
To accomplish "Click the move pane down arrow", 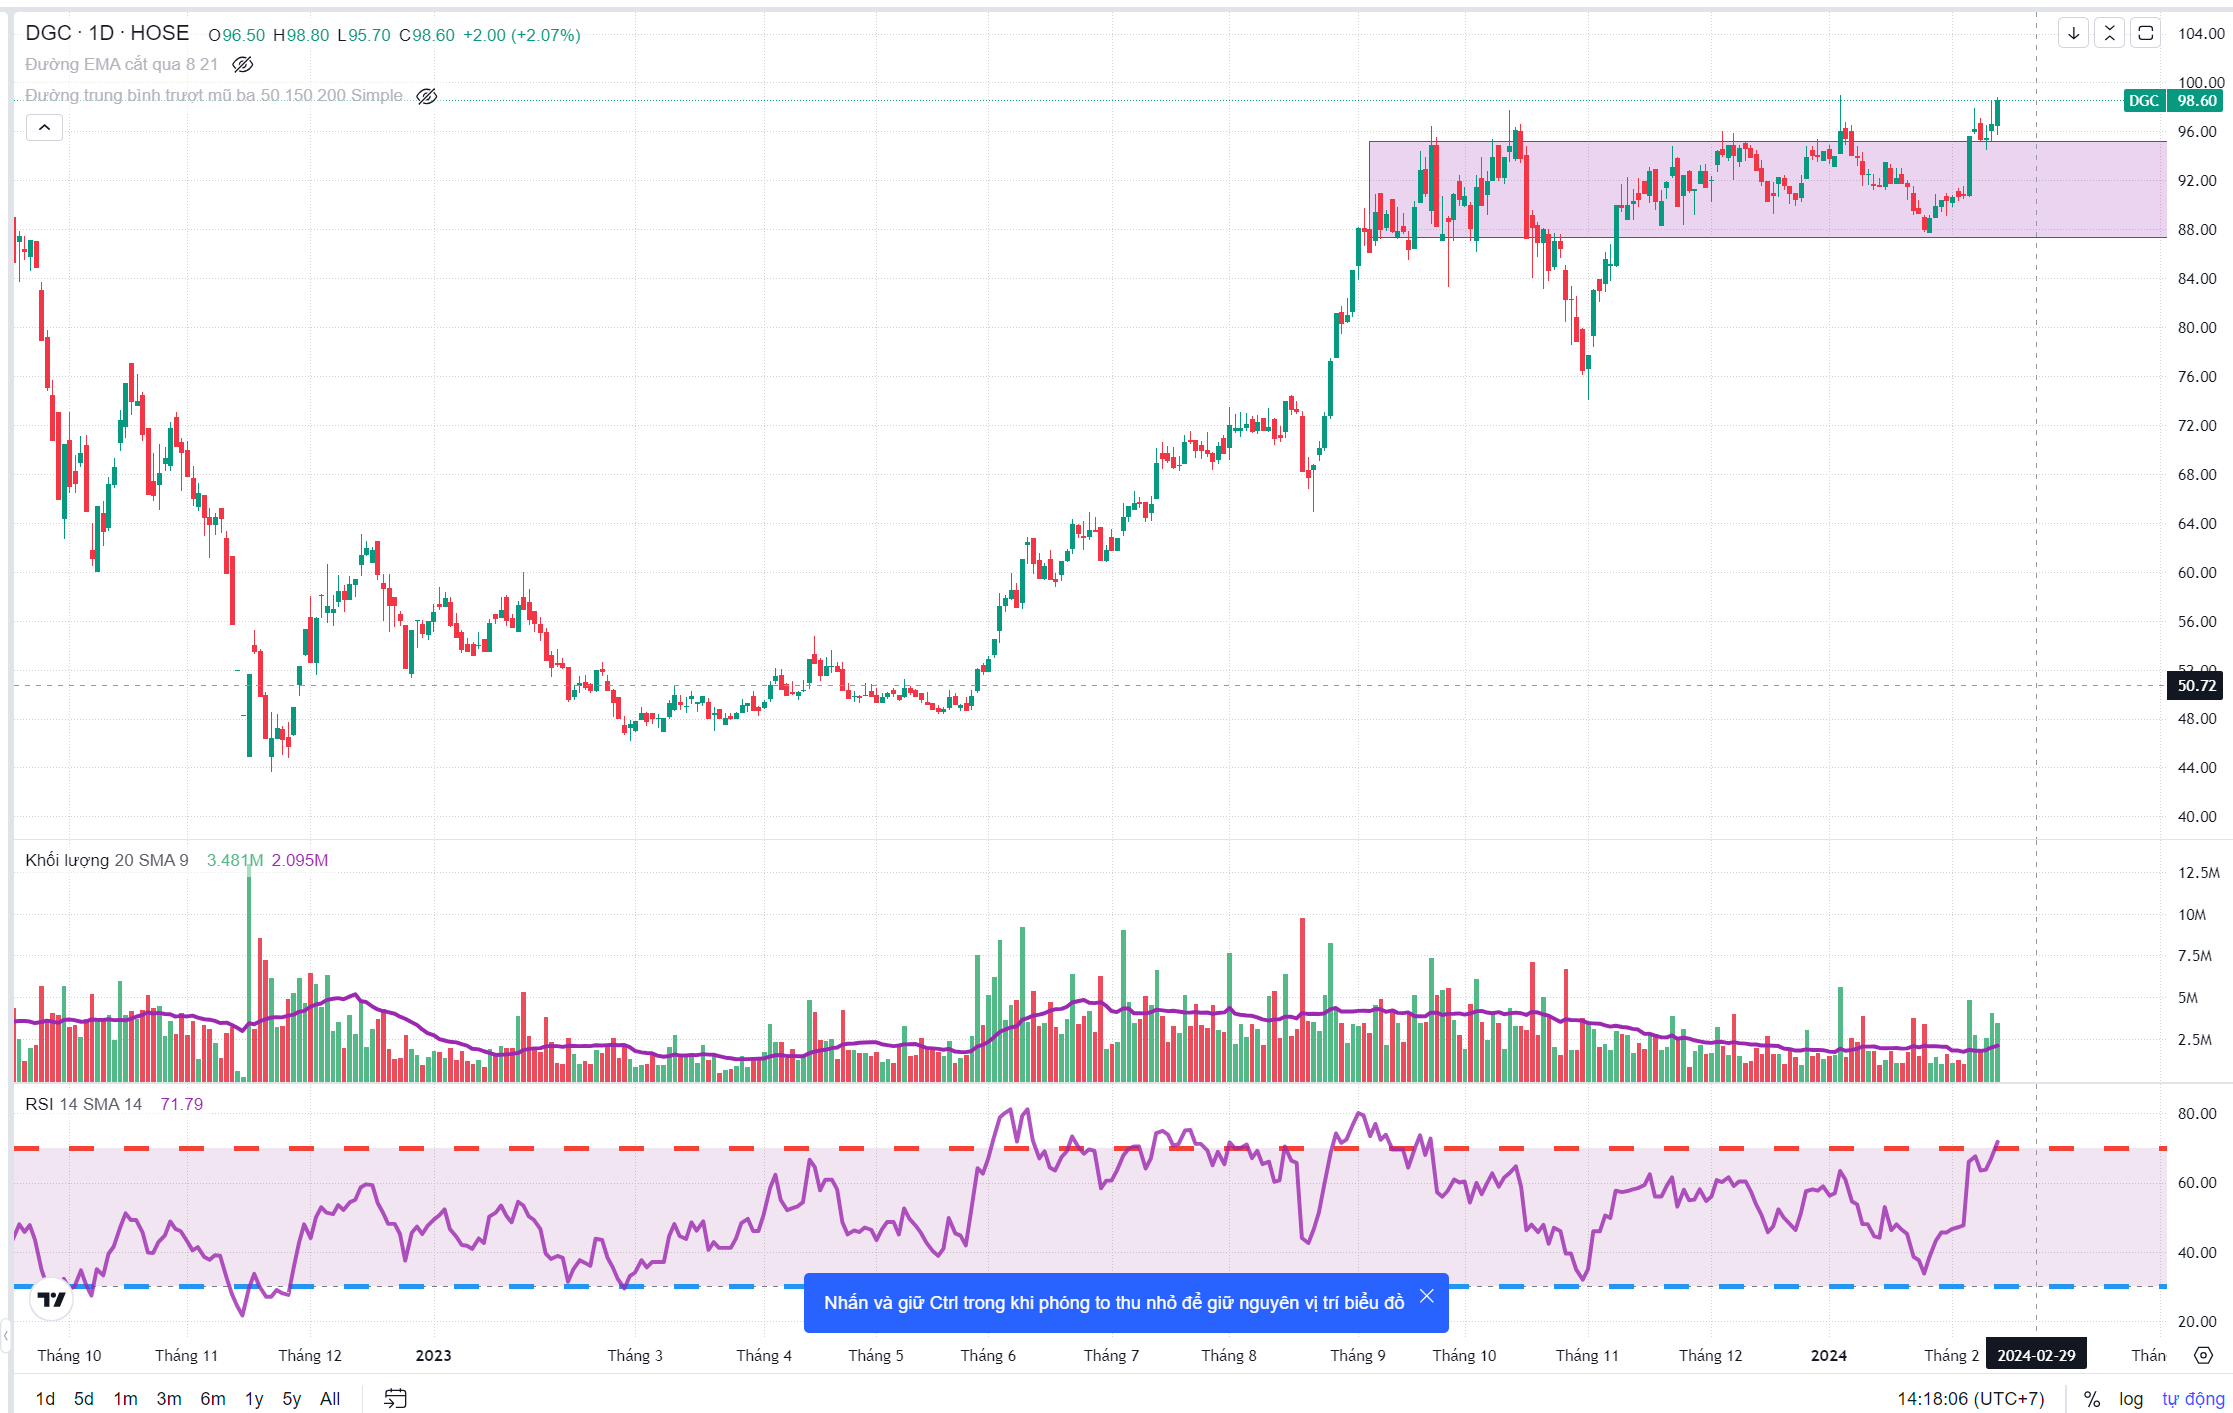I will (2073, 33).
